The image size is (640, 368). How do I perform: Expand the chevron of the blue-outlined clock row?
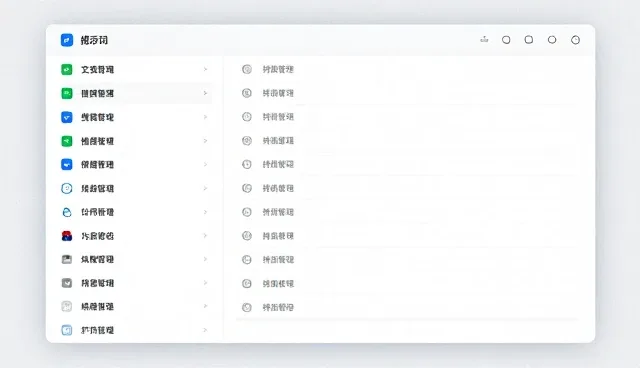(205, 188)
